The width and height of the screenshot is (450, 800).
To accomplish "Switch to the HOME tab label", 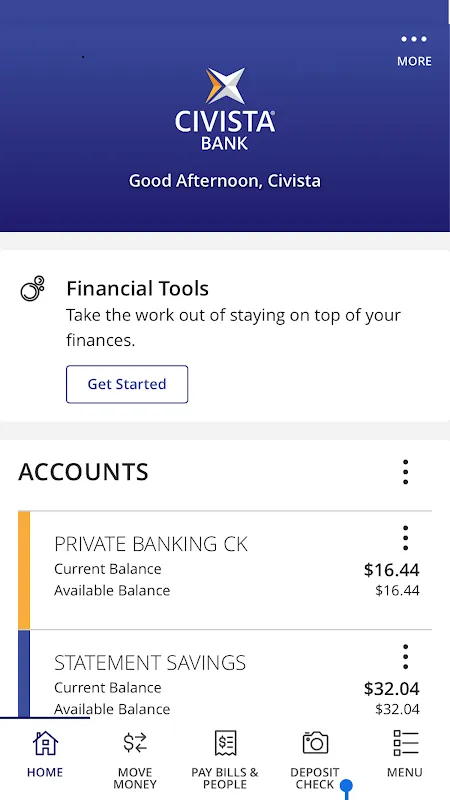I will pos(45,772).
